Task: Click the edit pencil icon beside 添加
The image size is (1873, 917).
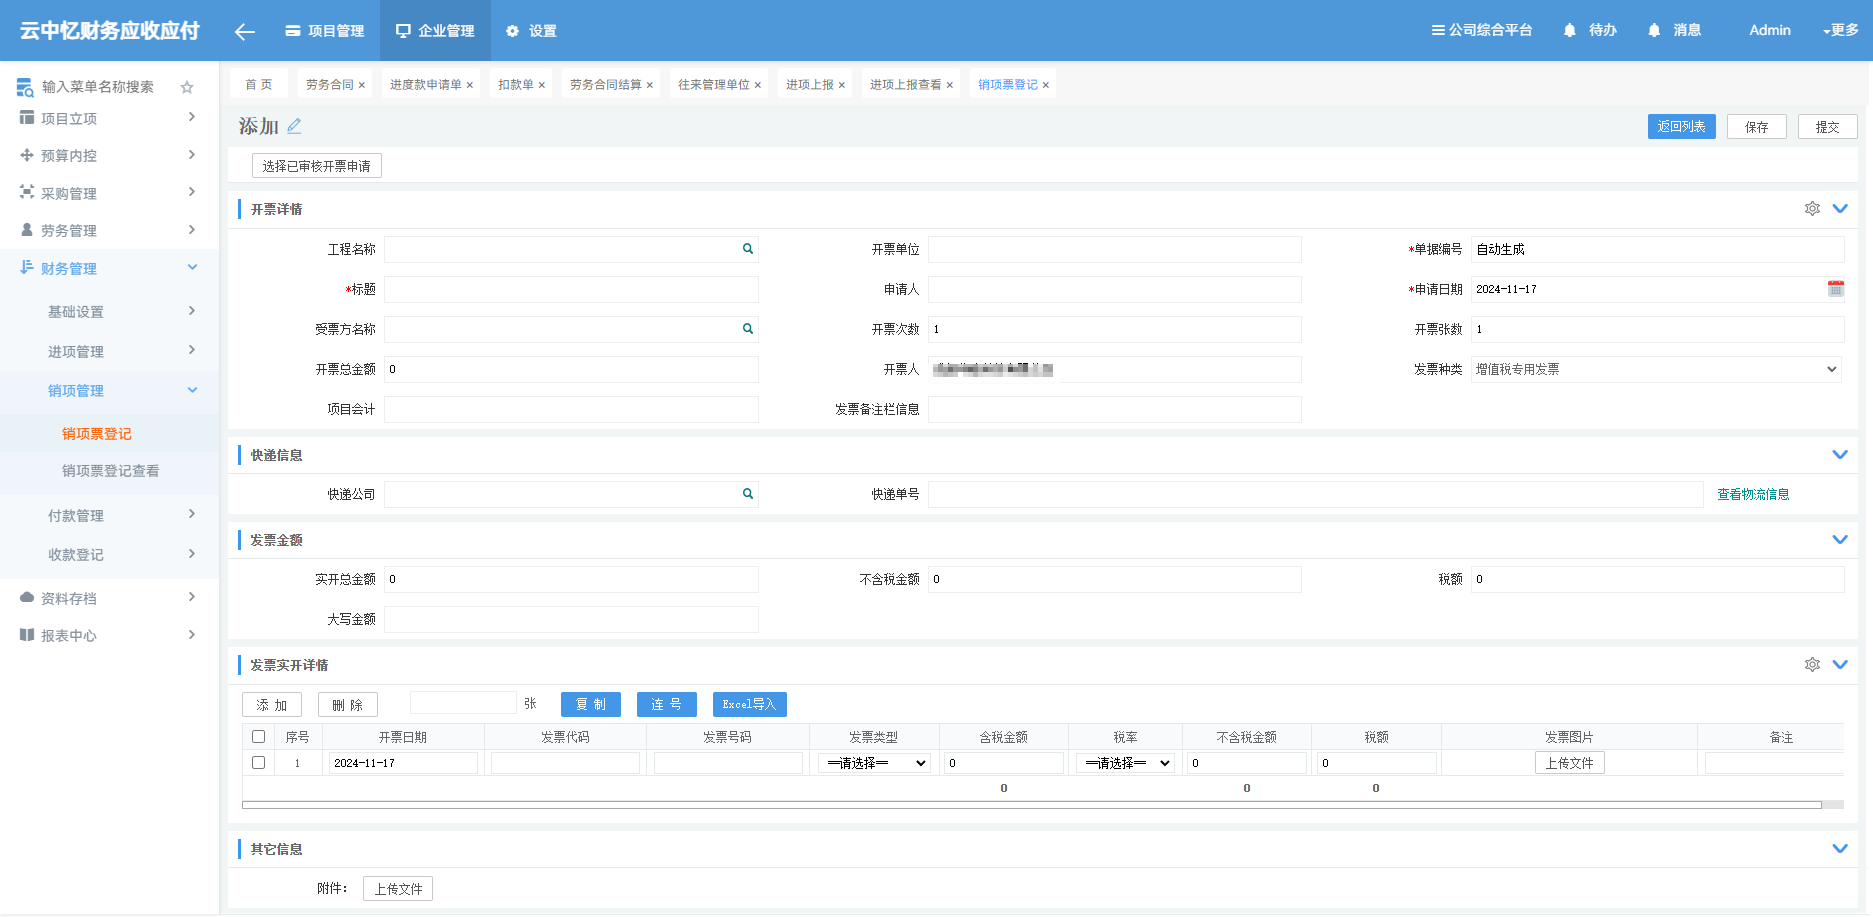Action: point(294,126)
